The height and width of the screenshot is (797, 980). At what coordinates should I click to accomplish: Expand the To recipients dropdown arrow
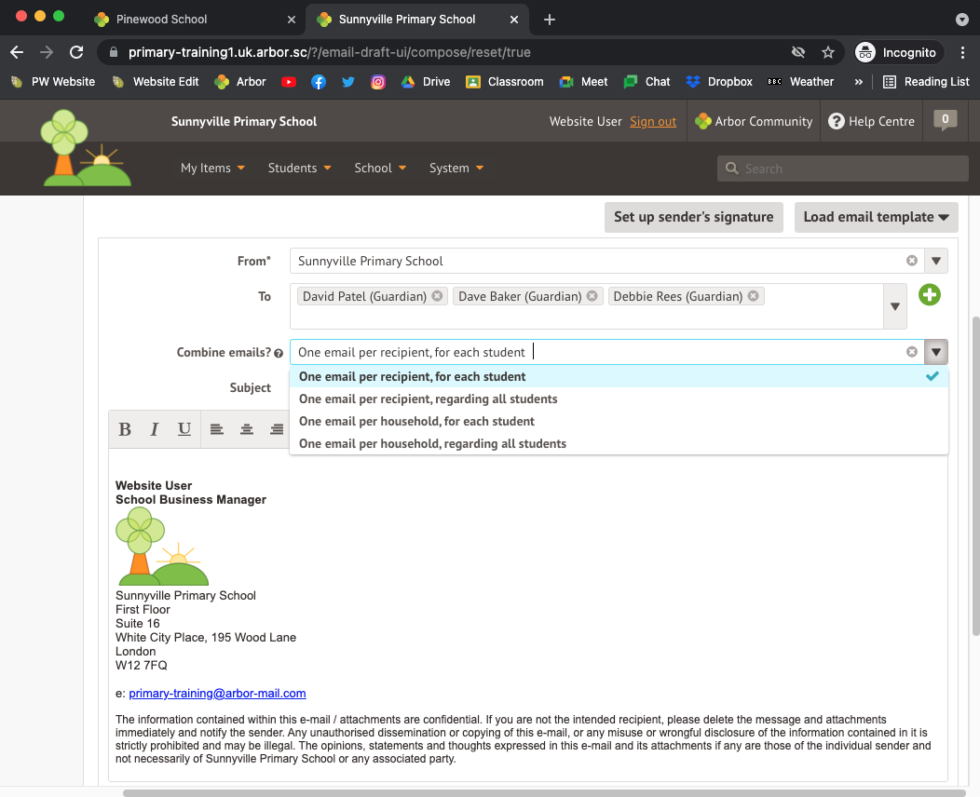894,306
